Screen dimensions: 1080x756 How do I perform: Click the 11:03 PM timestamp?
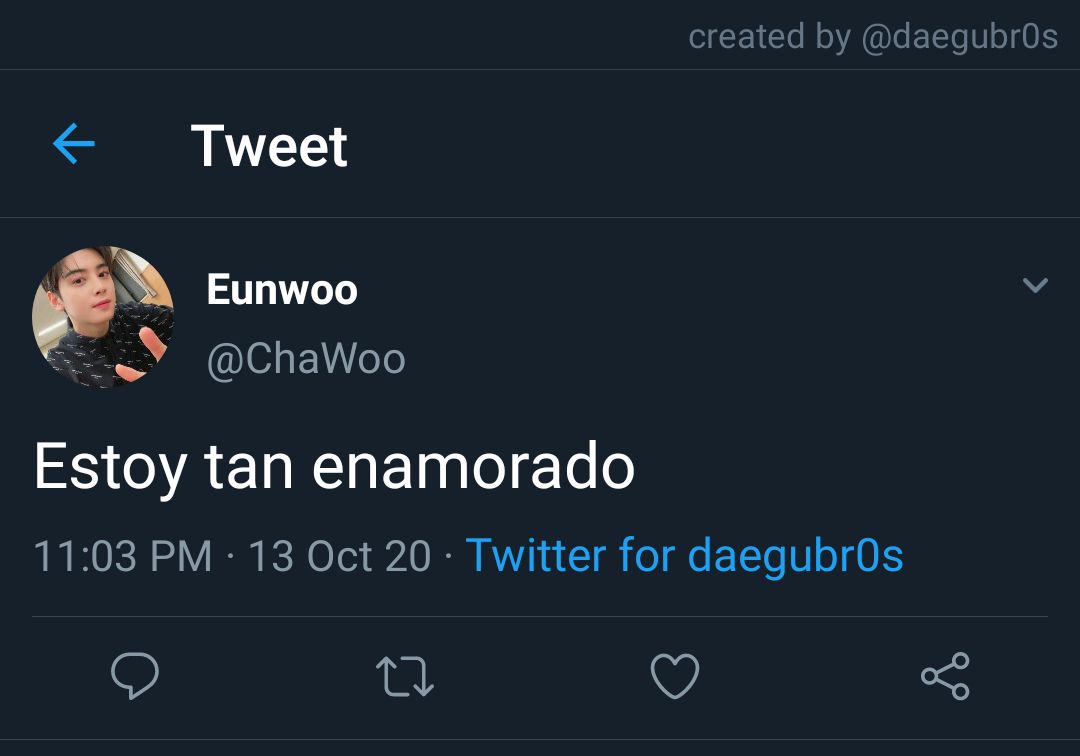coord(123,556)
